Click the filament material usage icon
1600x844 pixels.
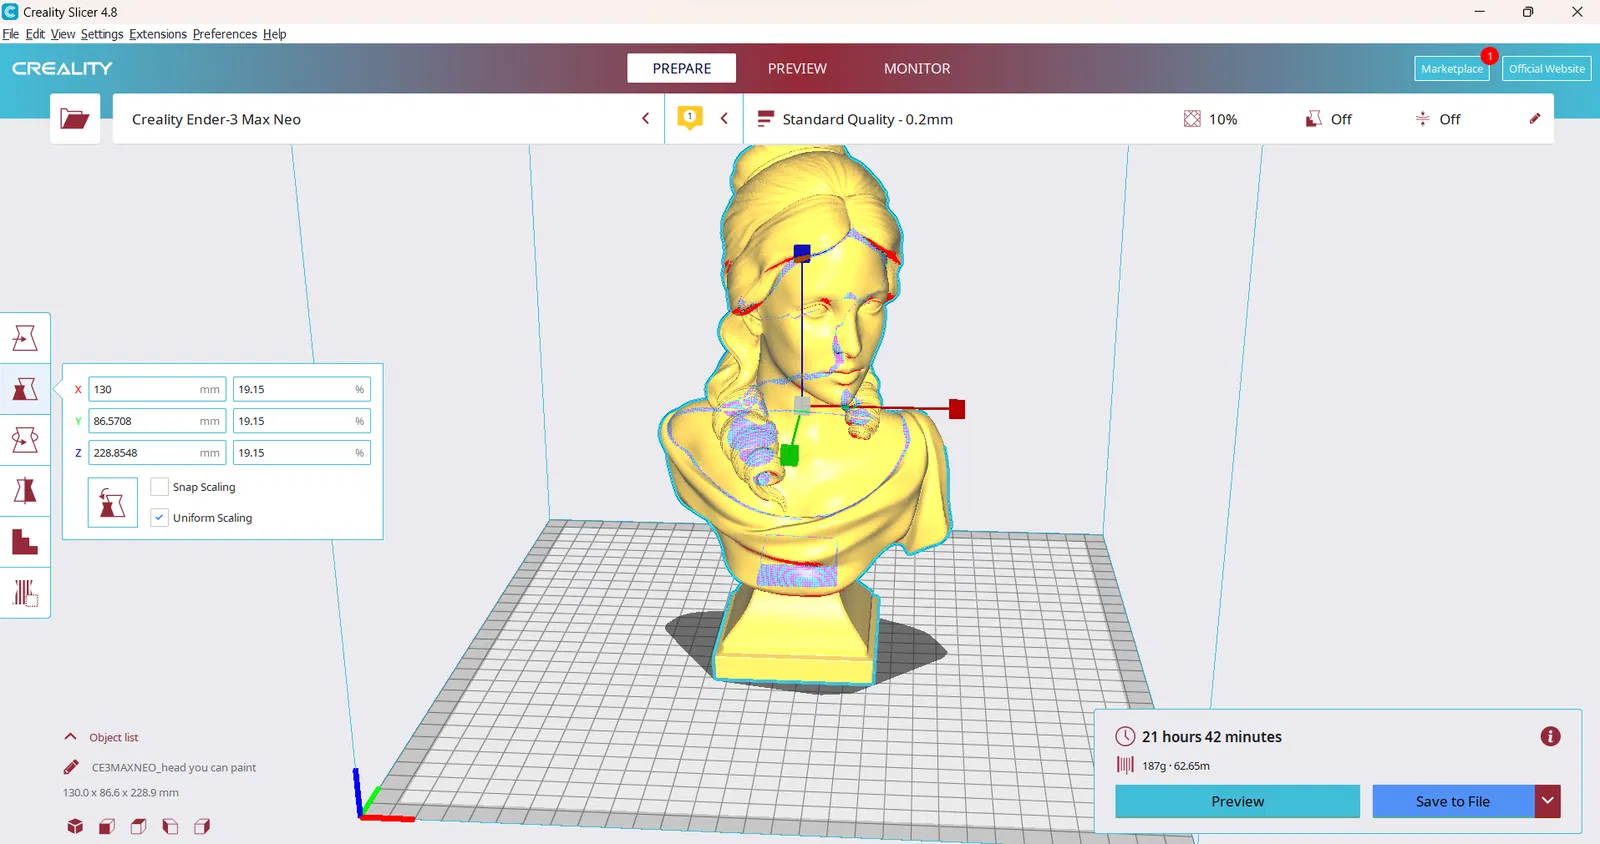click(1125, 765)
